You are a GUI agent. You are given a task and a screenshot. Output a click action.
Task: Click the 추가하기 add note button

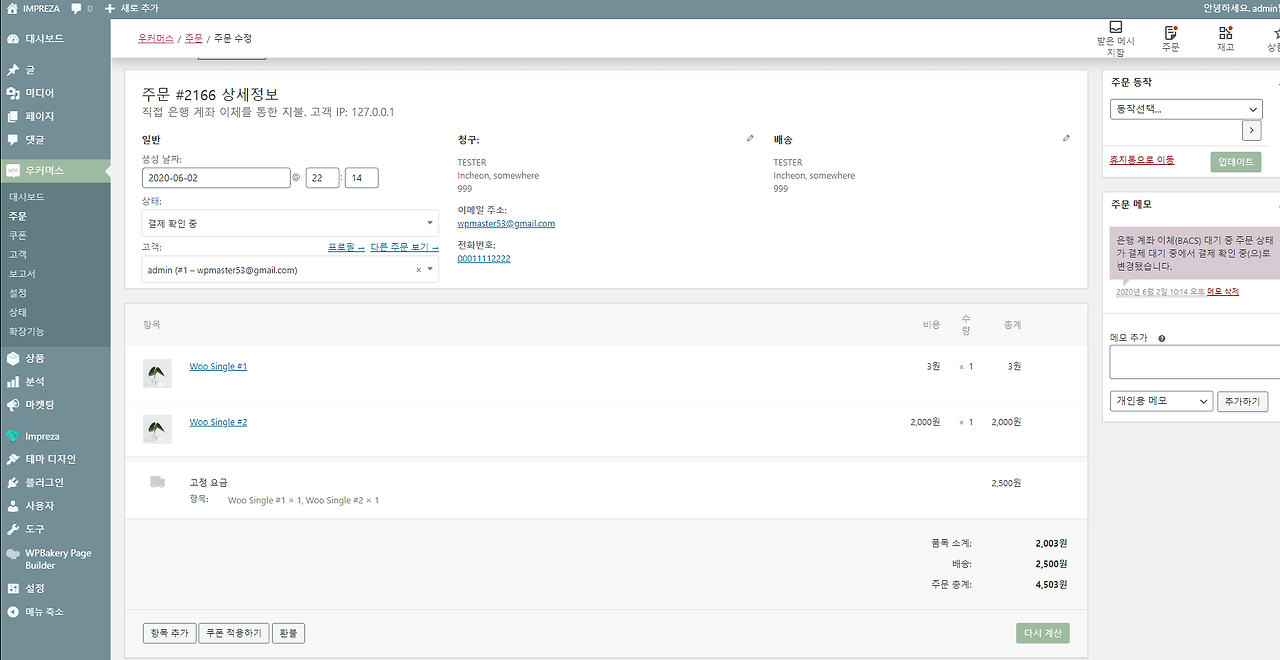1243,401
